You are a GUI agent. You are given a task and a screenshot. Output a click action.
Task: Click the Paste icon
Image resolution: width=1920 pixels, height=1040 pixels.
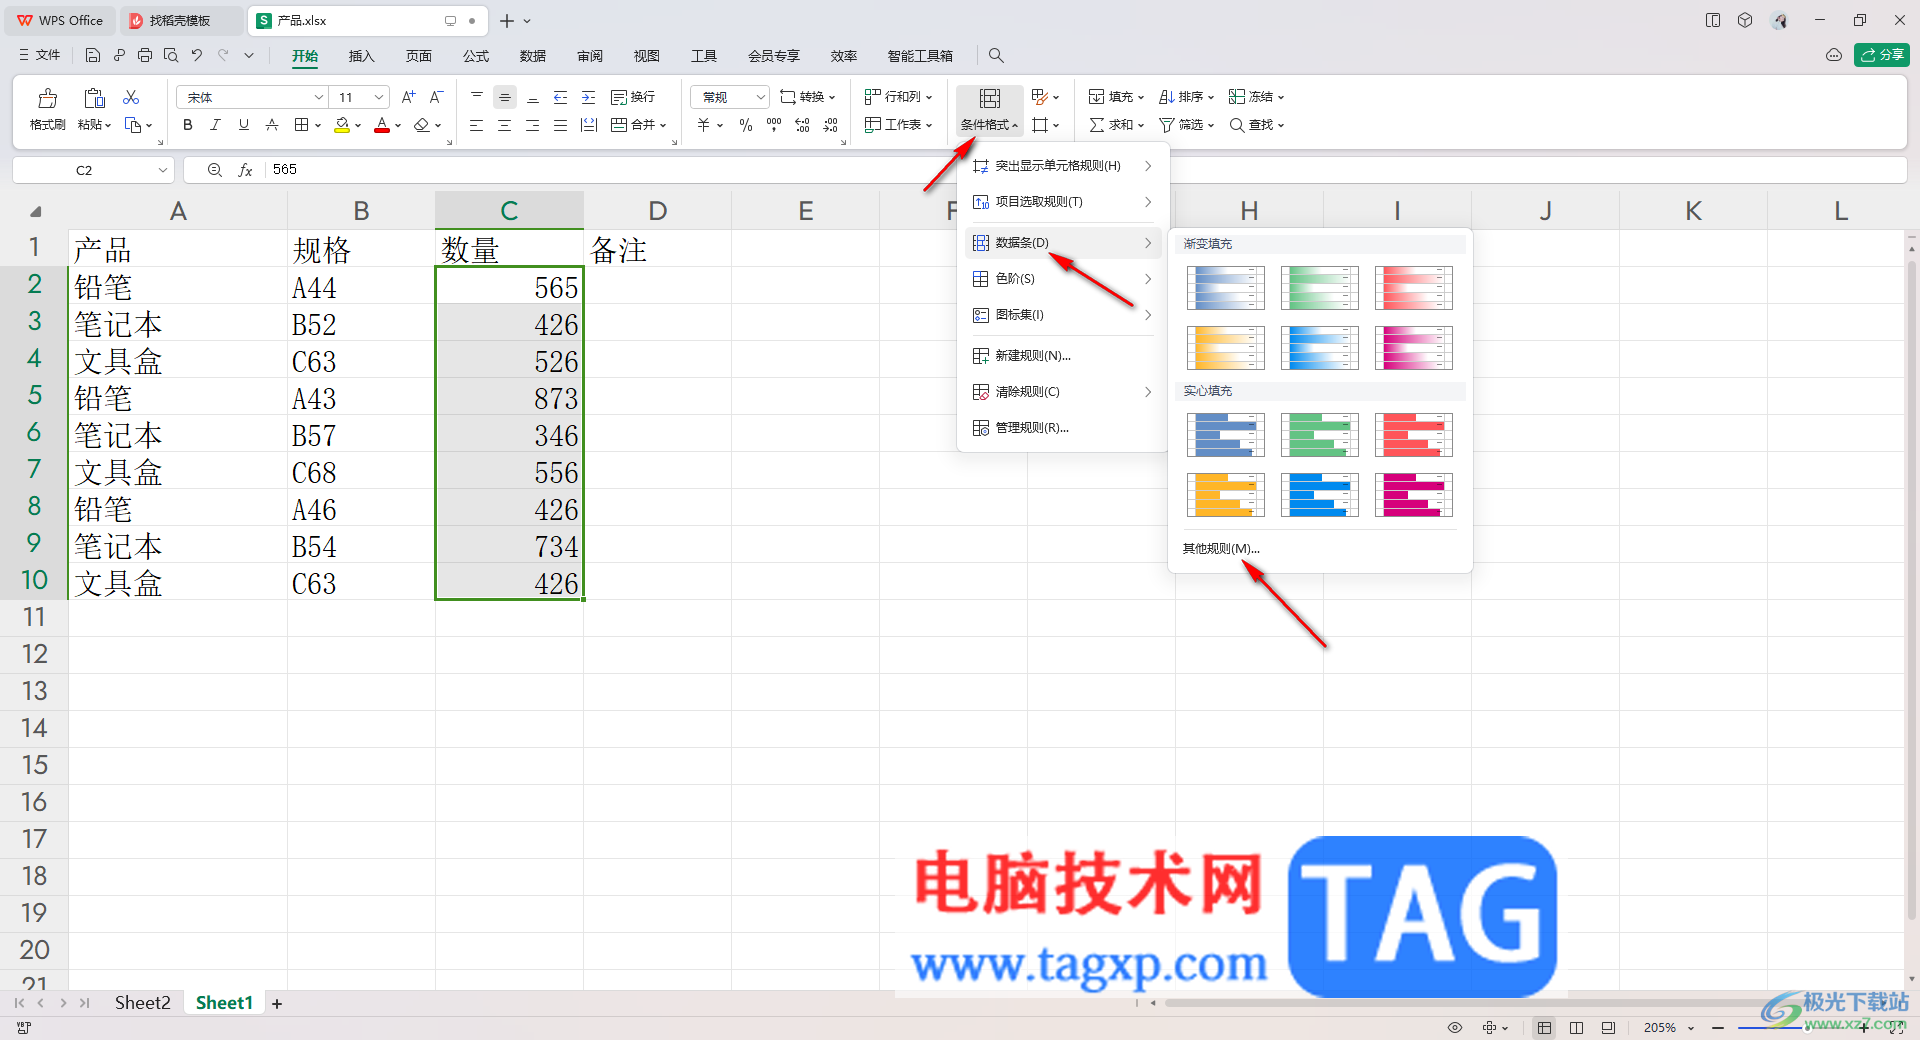[94, 98]
